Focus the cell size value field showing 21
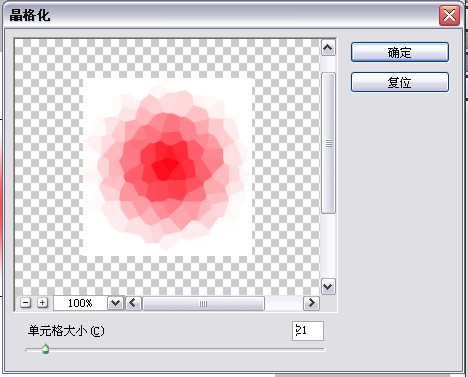 [308, 331]
